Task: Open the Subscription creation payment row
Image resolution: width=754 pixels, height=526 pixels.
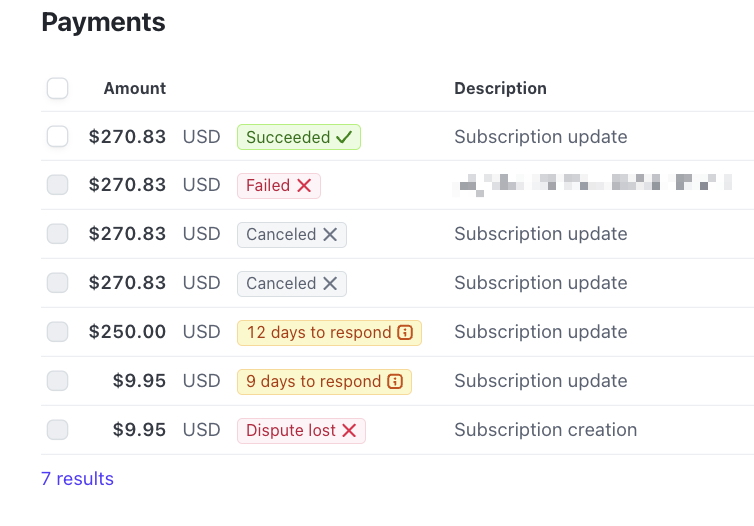Action: pyautogui.click(x=397, y=430)
